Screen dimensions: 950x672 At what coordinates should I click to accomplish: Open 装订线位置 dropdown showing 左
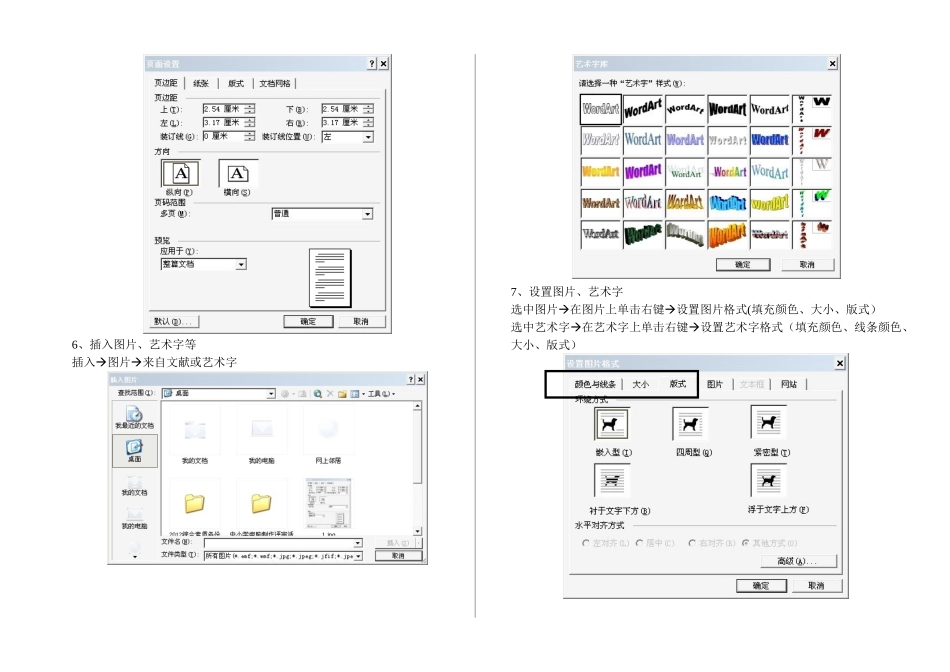[347, 137]
